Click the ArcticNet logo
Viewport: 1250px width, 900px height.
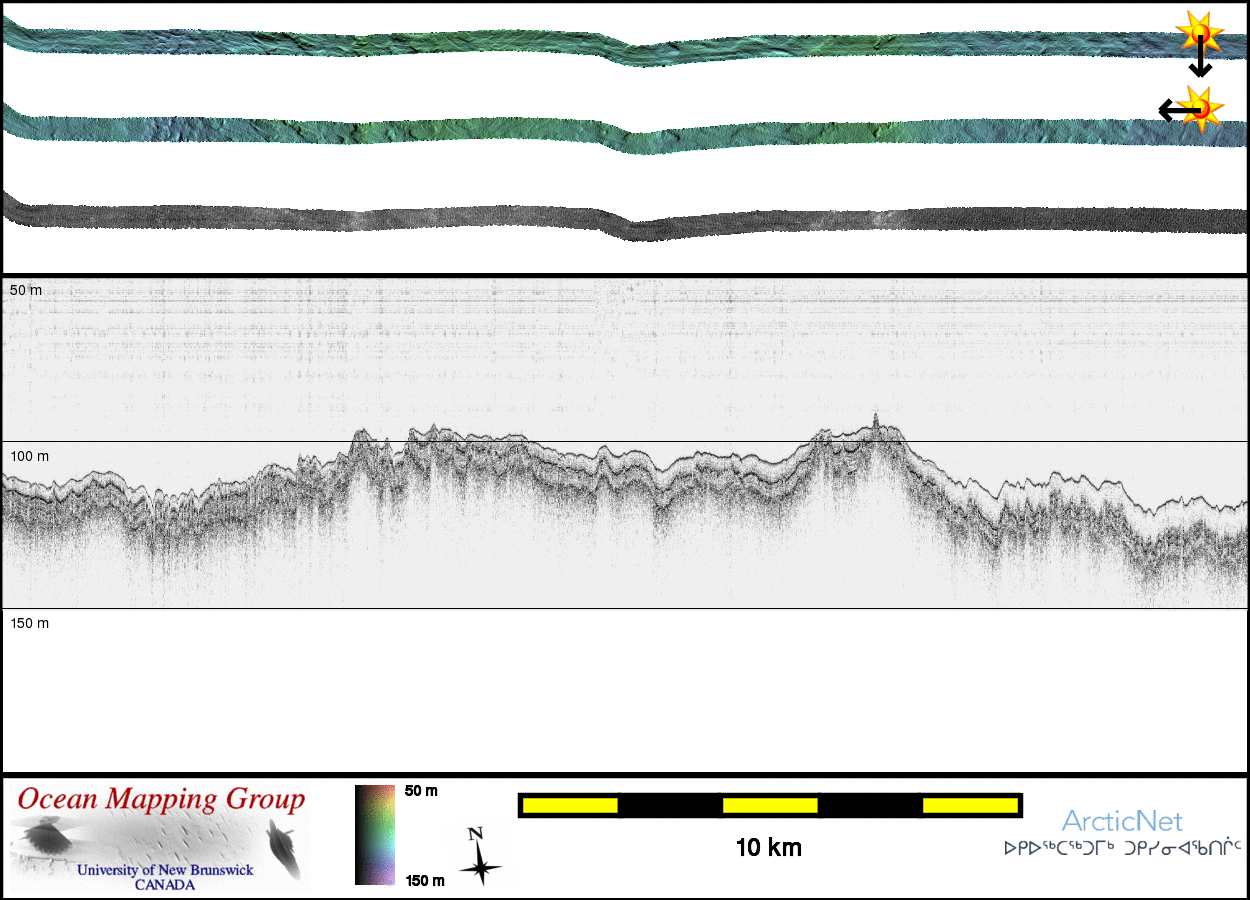(x=1122, y=822)
